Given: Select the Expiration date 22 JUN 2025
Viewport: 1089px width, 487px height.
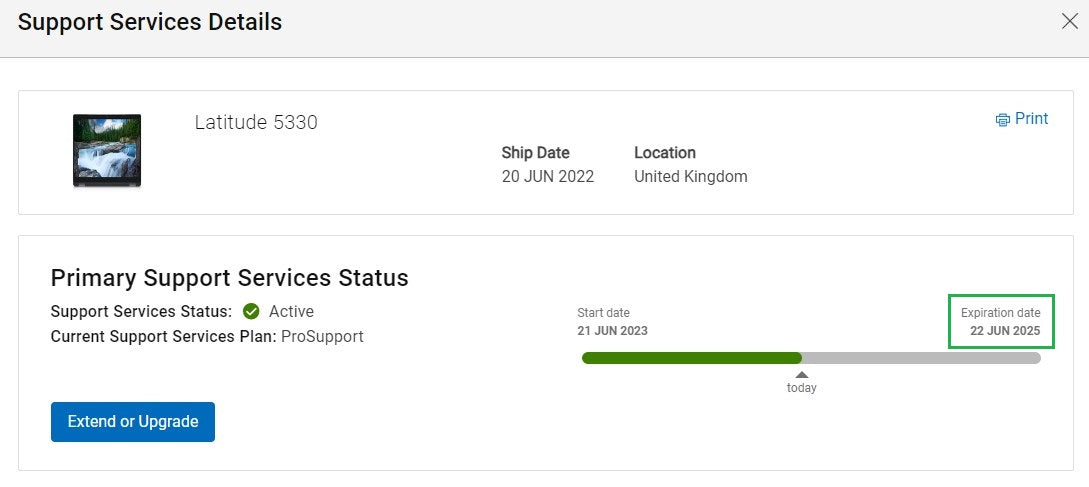Looking at the screenshot, I should click(x=1001, y=322).
